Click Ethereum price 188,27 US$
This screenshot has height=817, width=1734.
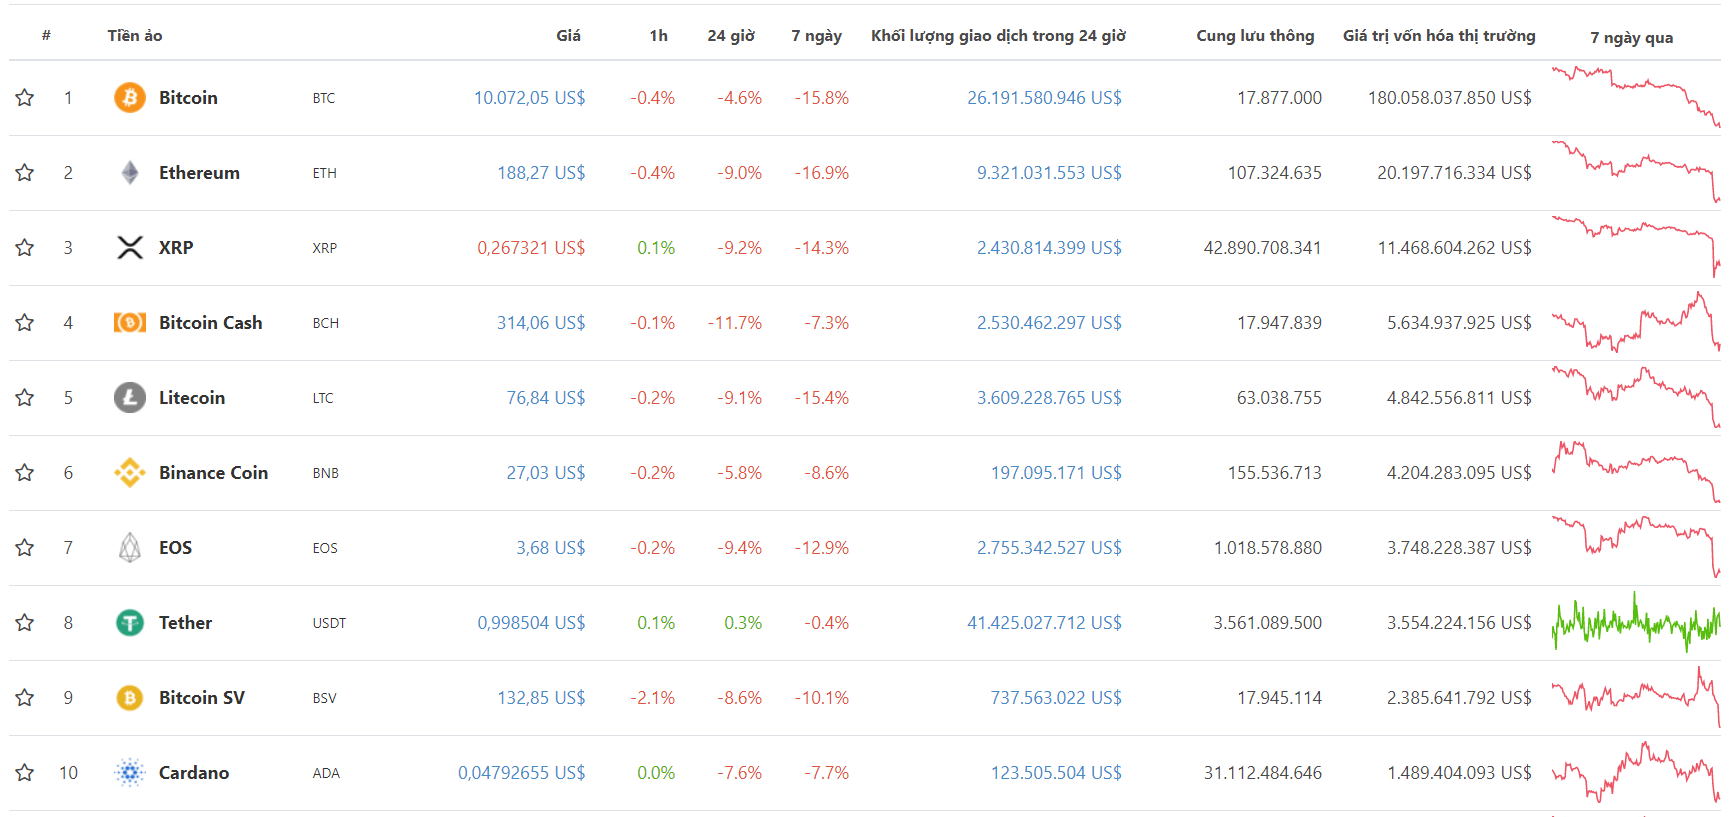541,173
